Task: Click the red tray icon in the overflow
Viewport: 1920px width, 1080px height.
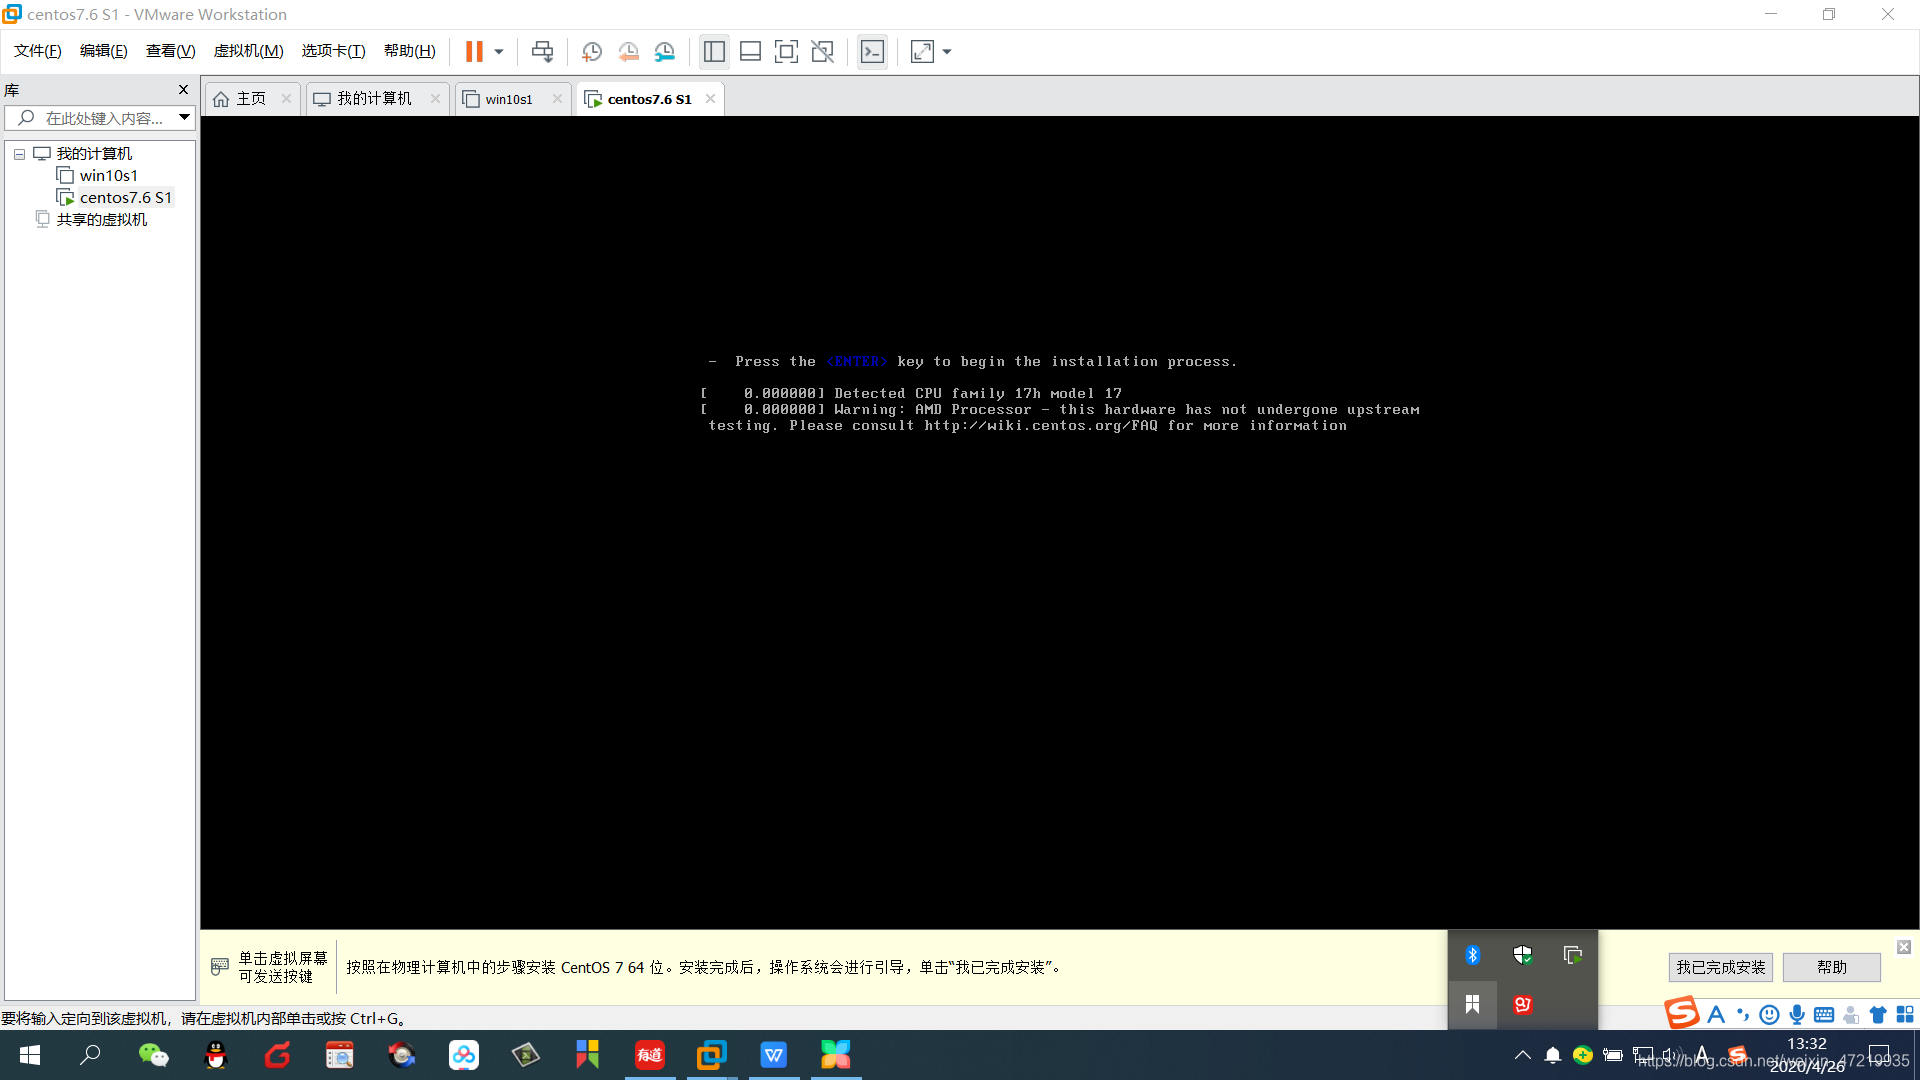Action: 1522,1004
